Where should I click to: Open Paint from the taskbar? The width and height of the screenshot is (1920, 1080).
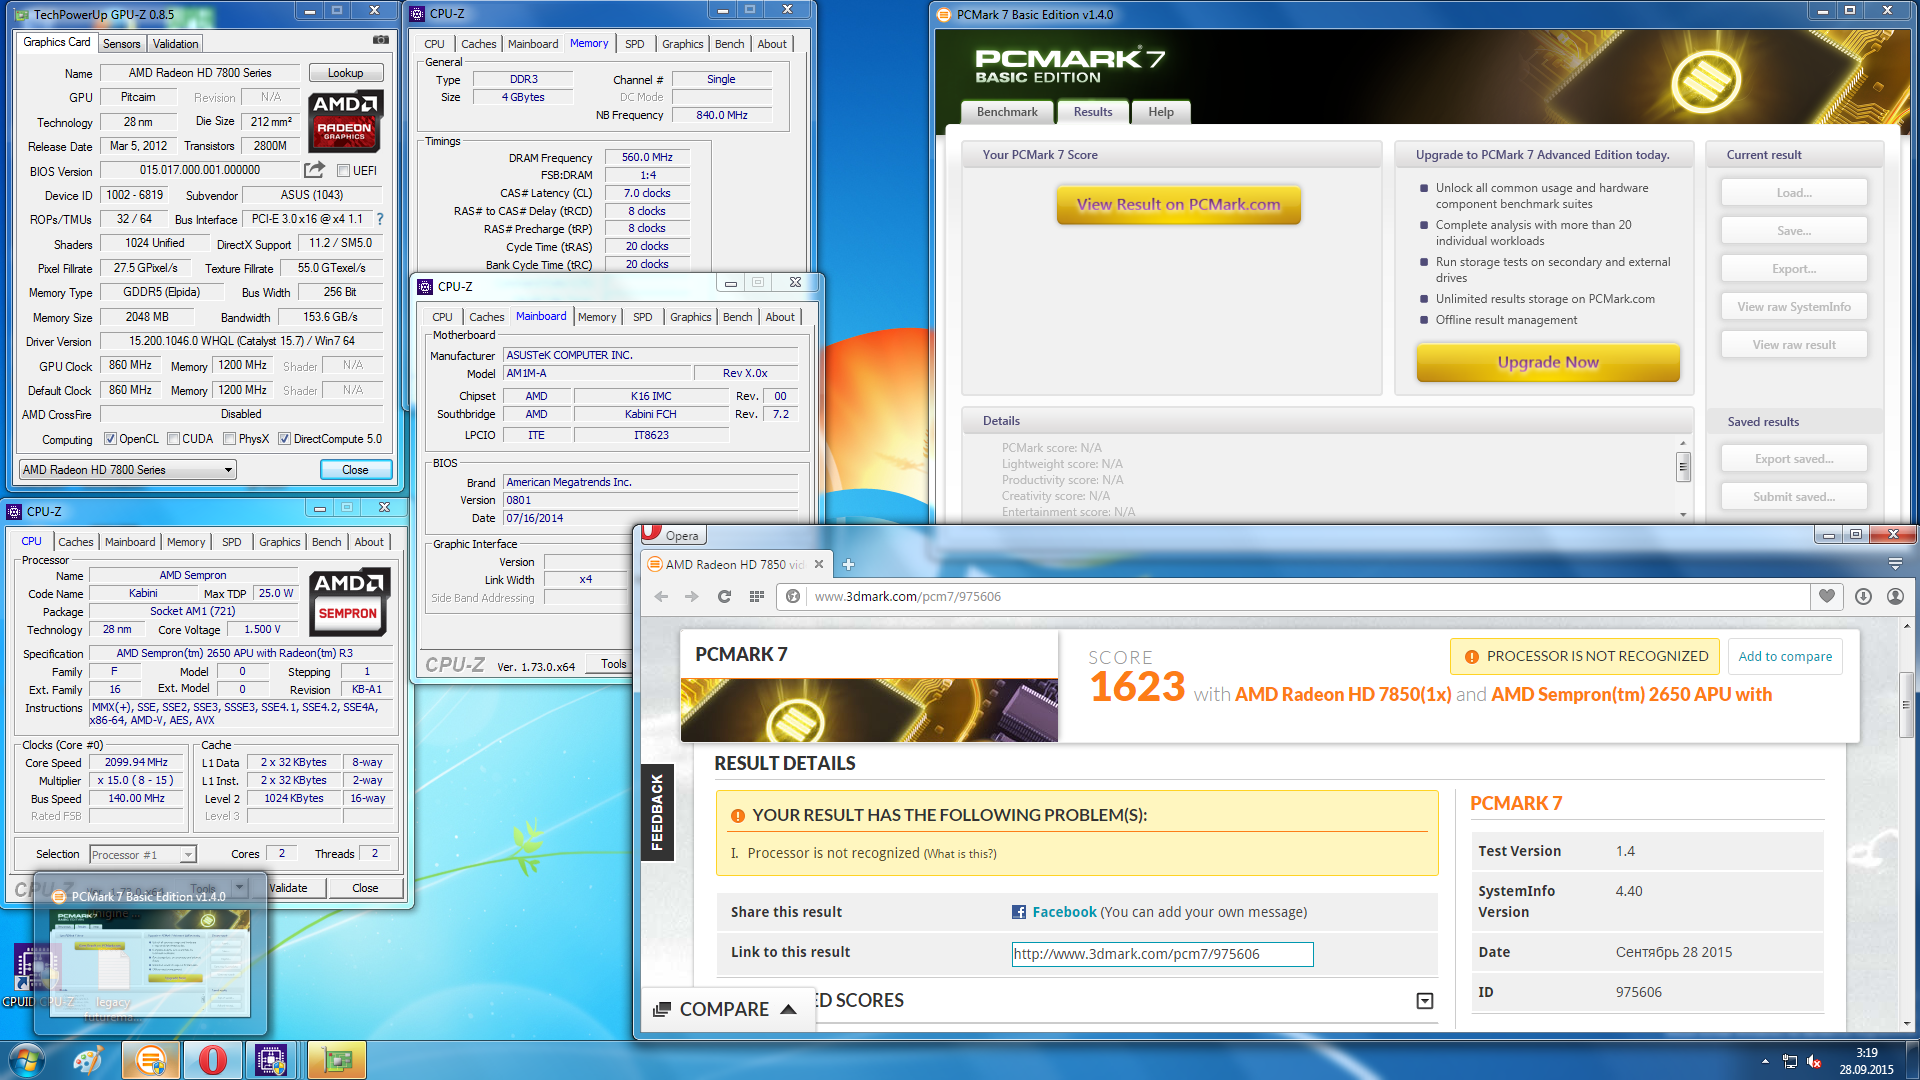[x=88, y=1060]
